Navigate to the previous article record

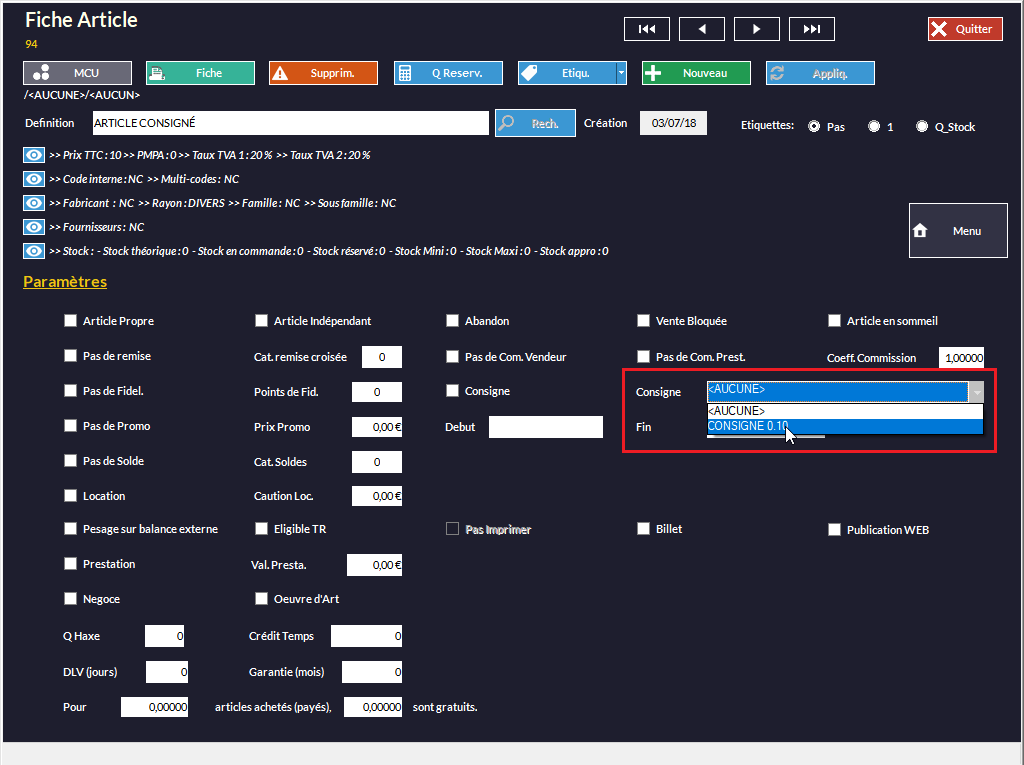point(701,29)
